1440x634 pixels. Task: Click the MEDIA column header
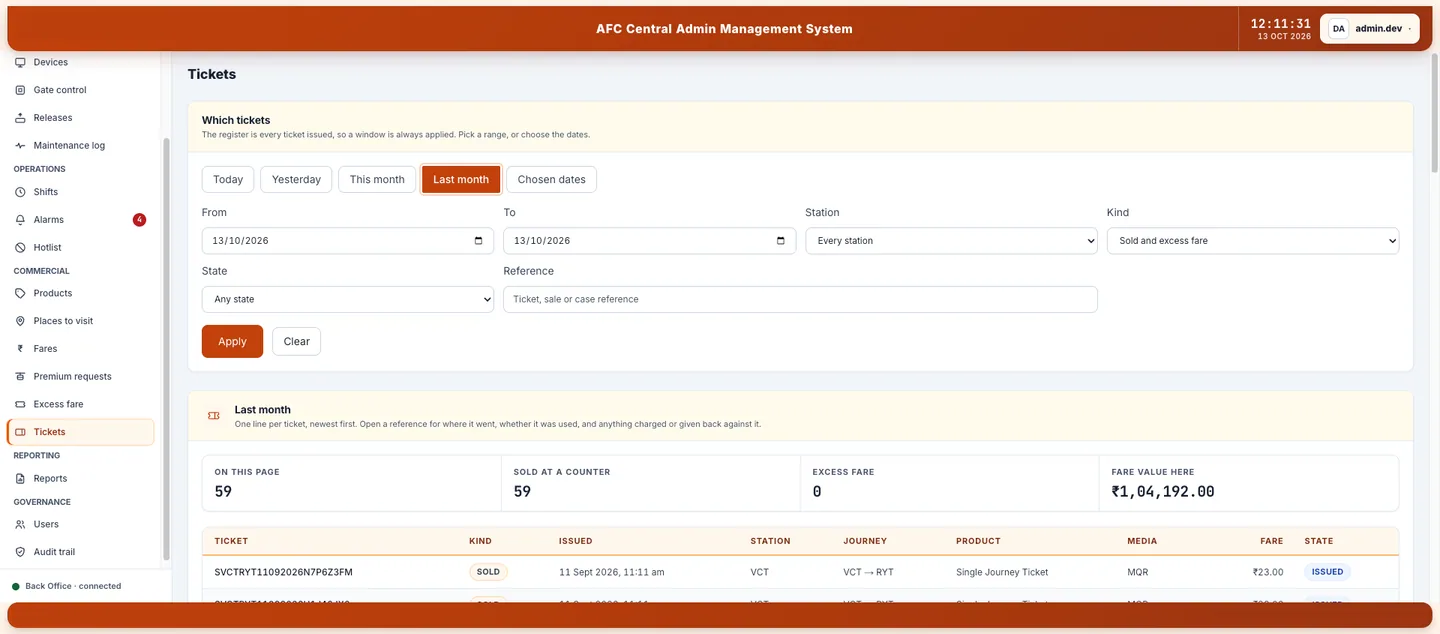pyautogui.click(x=1142, y=541)
